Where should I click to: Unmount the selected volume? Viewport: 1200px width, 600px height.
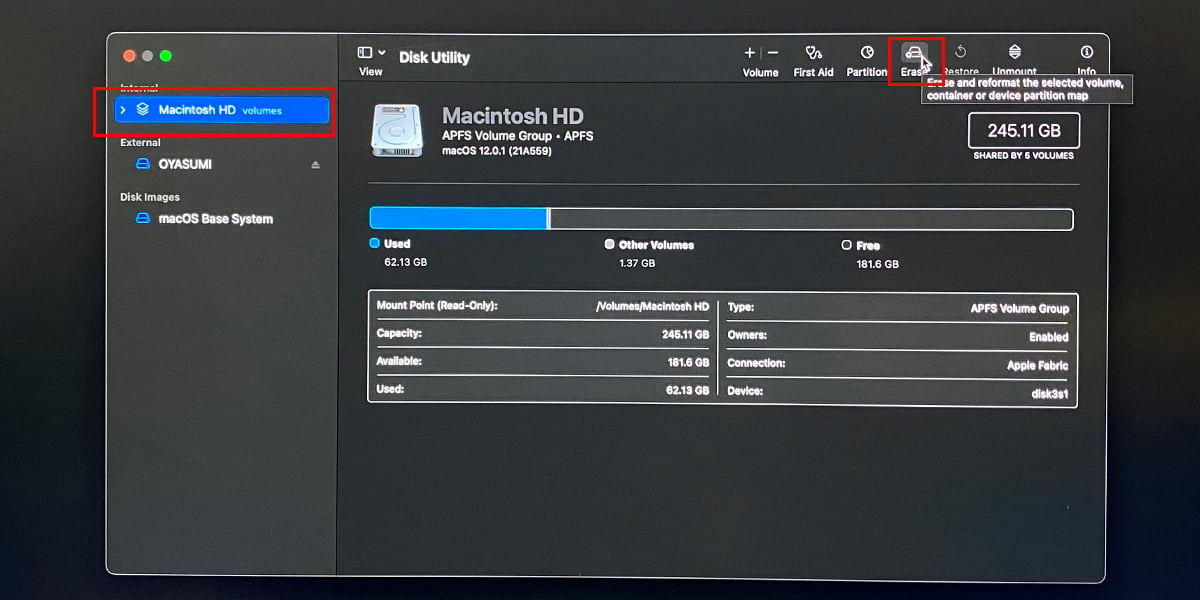pyautogui.click(x=1014, y=54)
